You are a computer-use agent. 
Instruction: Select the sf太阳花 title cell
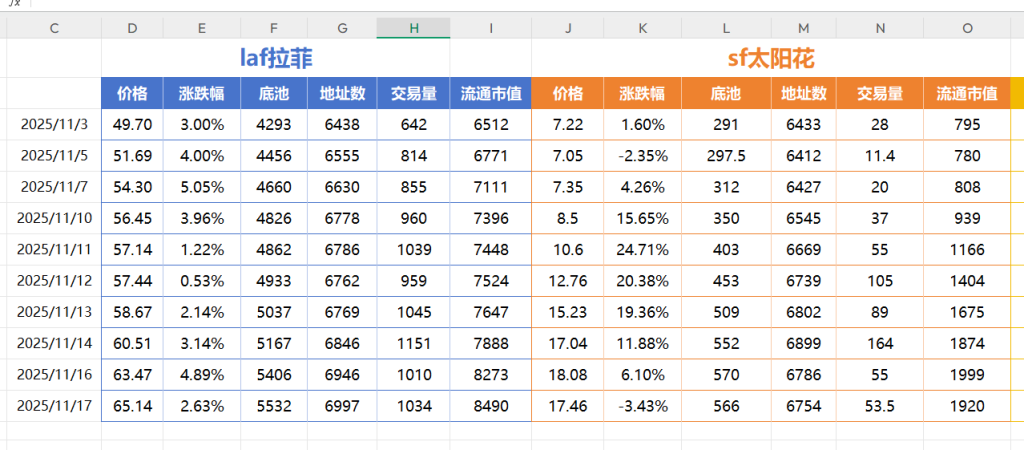coord(770,59)
